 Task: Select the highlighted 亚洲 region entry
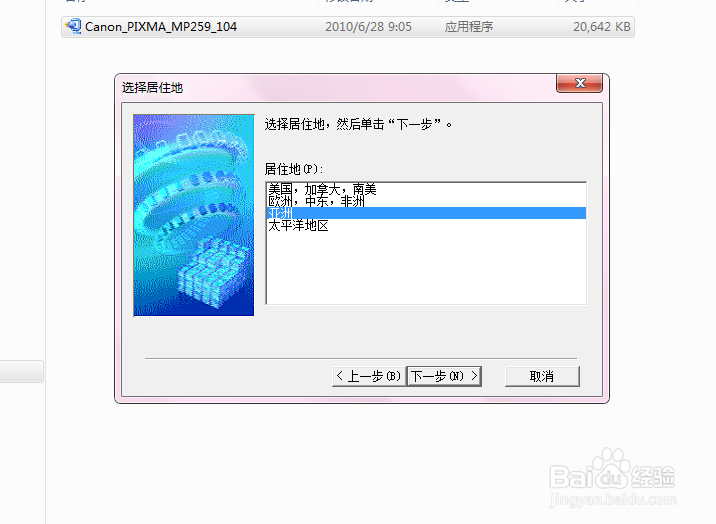coord(426,213)
